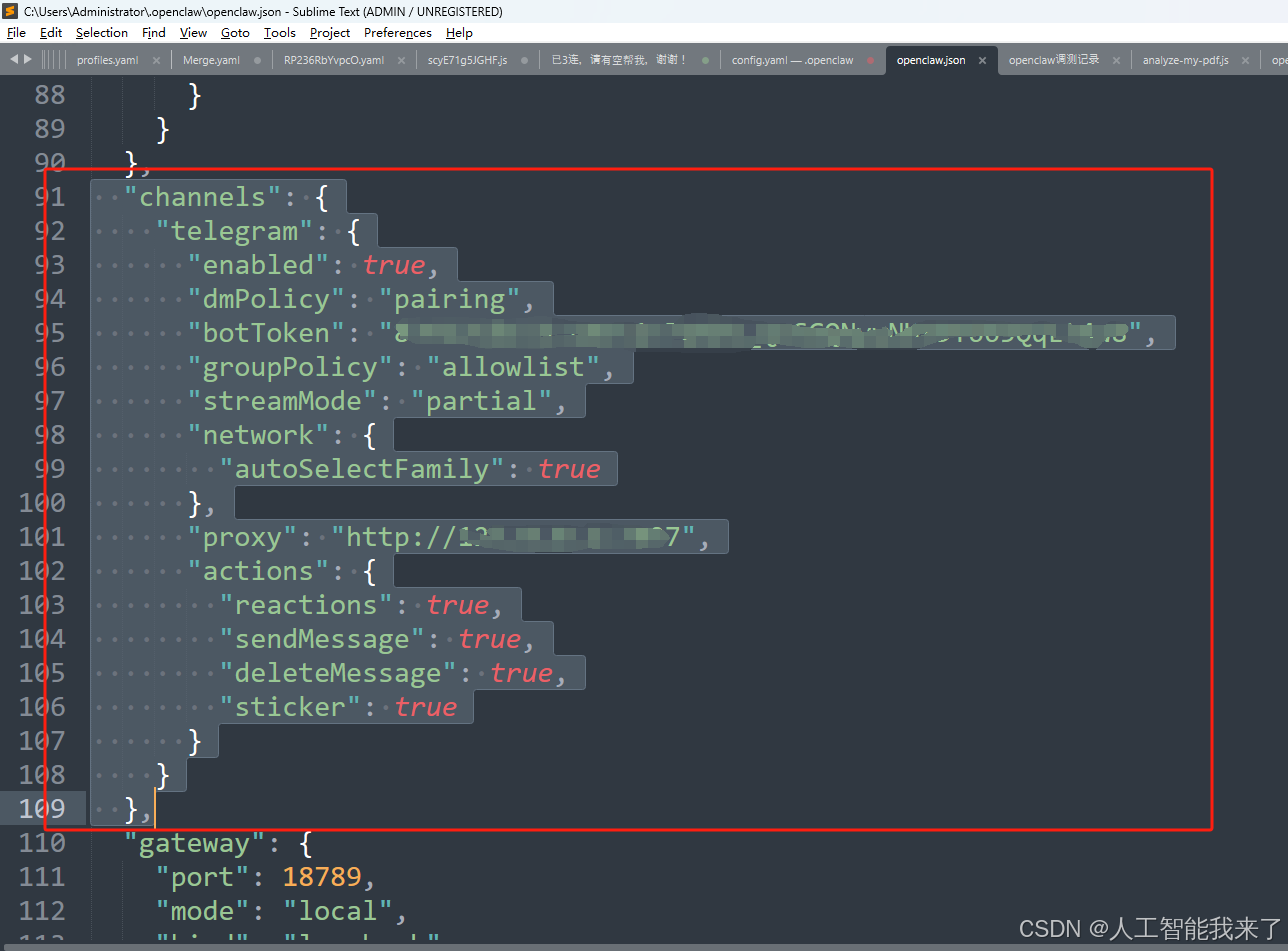Switch to the RP236RbYvpcO.yaml tab
Screen dimensions: 1288x951
pyautogui.click(x=334, y=60)
